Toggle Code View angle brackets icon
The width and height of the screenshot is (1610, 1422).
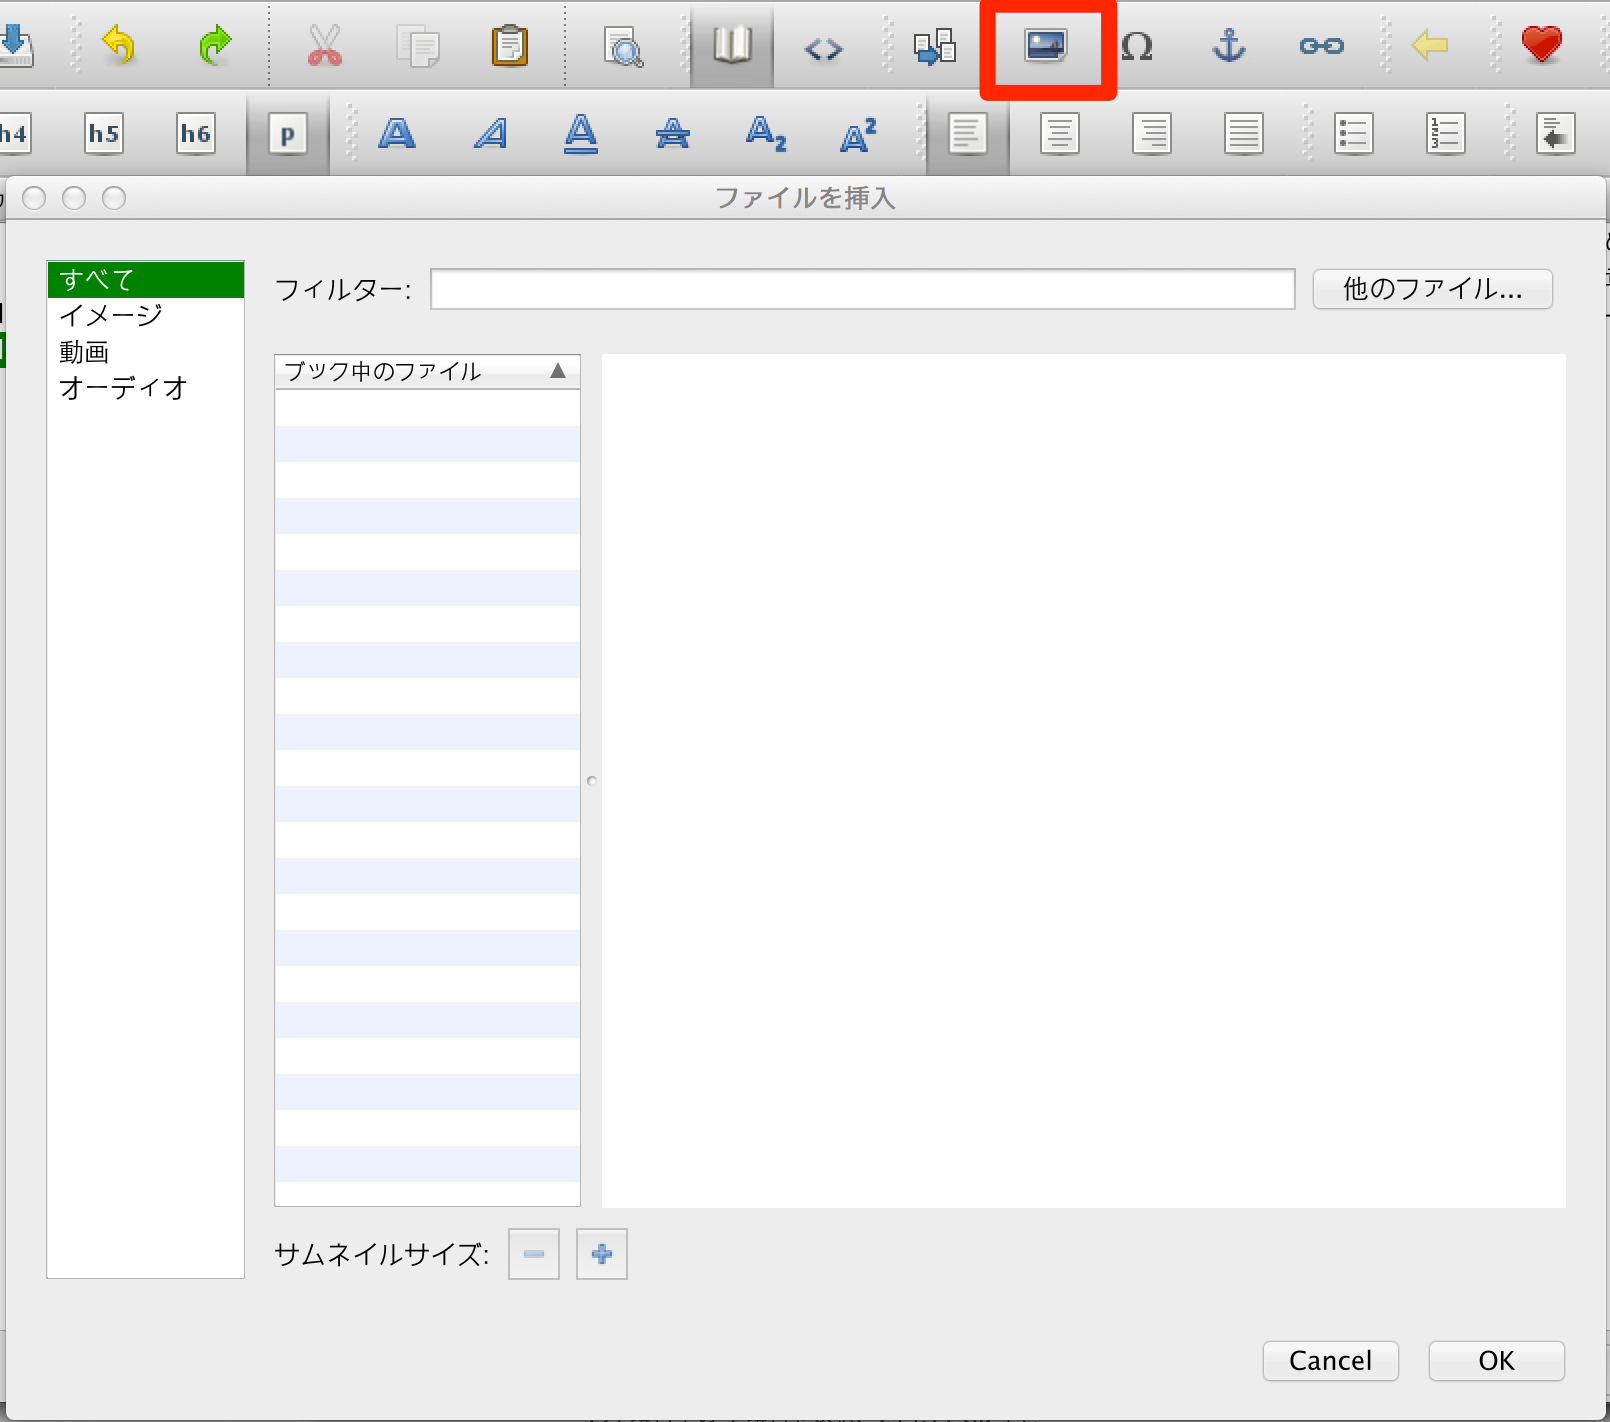[x=823, y=48]
